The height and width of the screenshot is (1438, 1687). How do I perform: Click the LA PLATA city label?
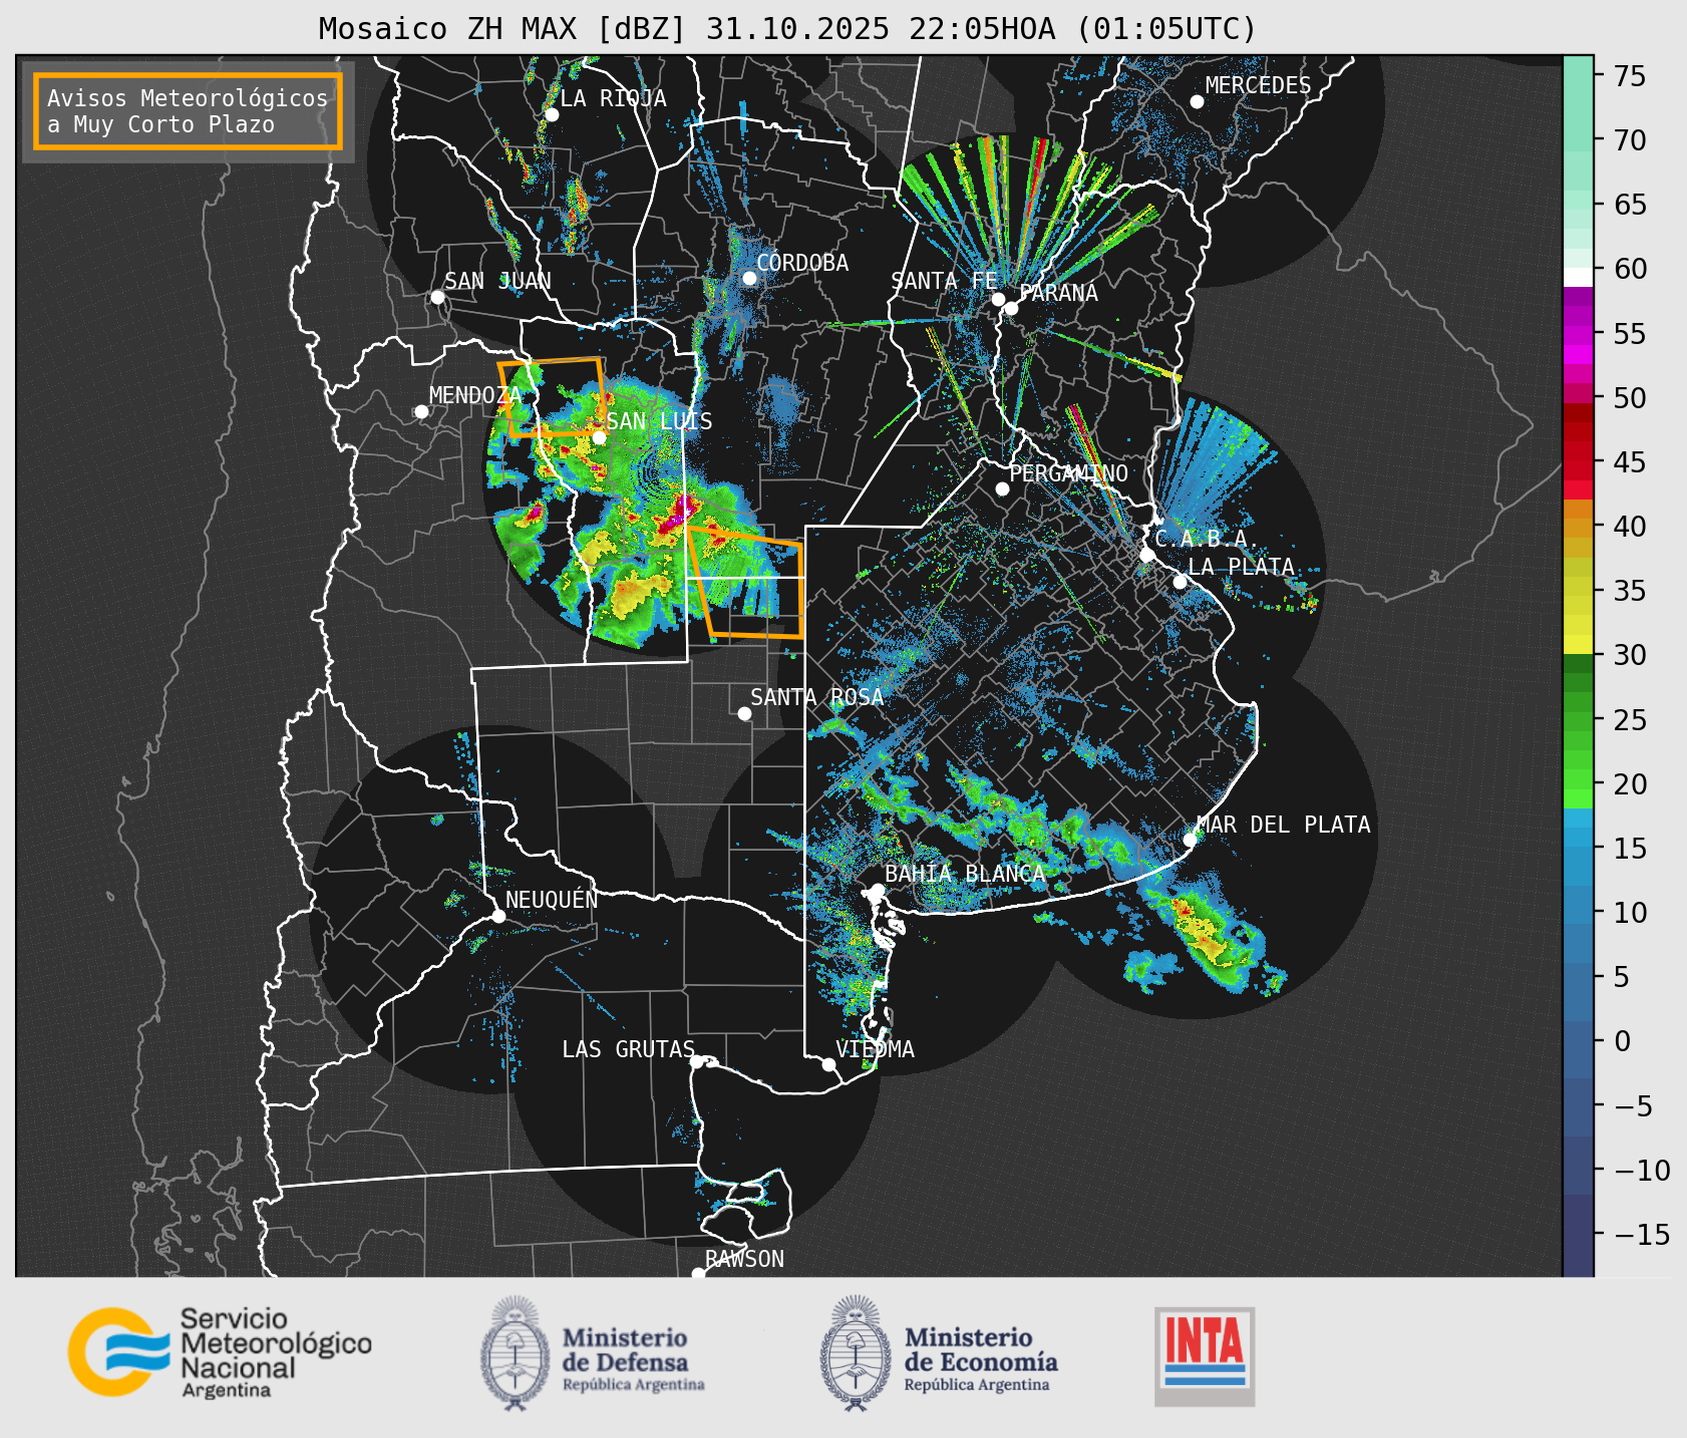click(x=1241, y=566)
